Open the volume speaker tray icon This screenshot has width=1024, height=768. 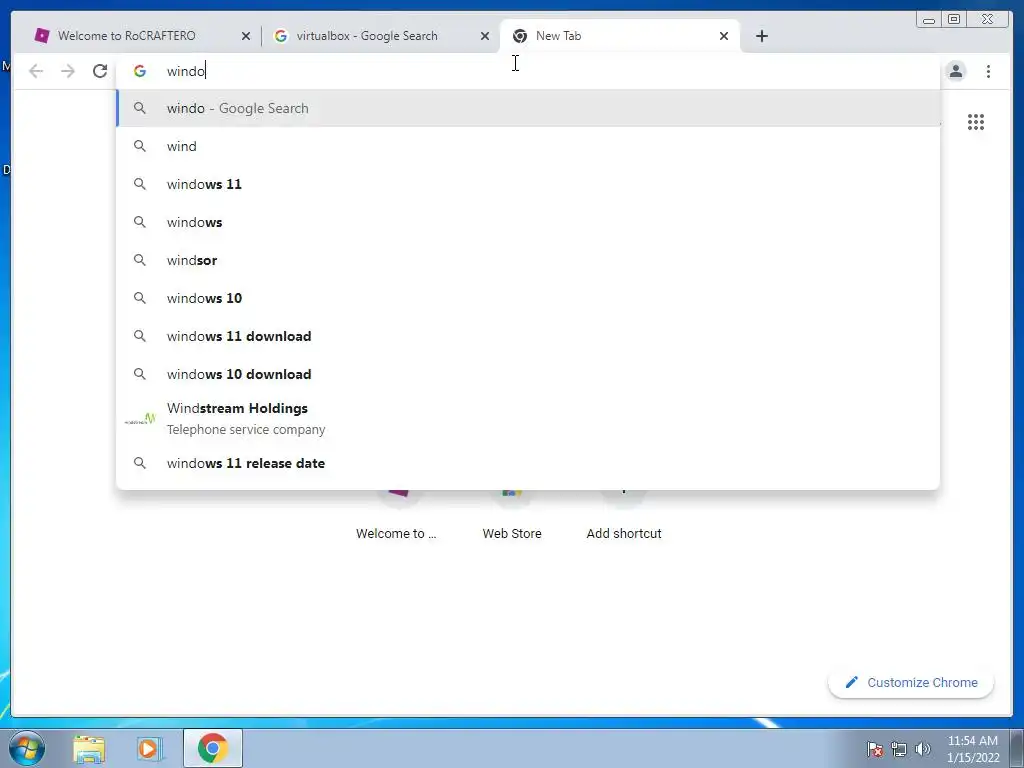pyautogui.click(x=923, y=749)
